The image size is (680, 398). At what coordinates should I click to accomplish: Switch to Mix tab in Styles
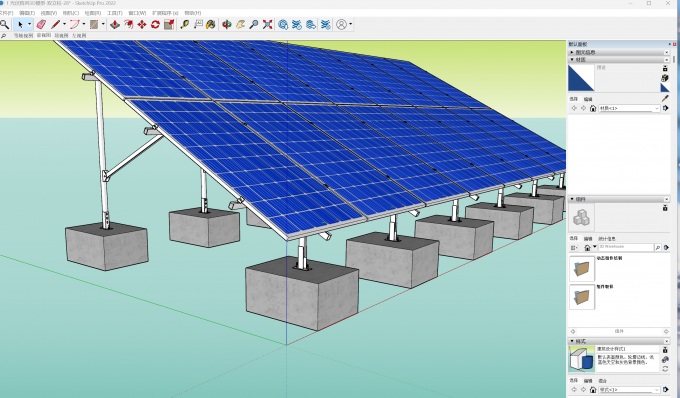coord(602,381)
